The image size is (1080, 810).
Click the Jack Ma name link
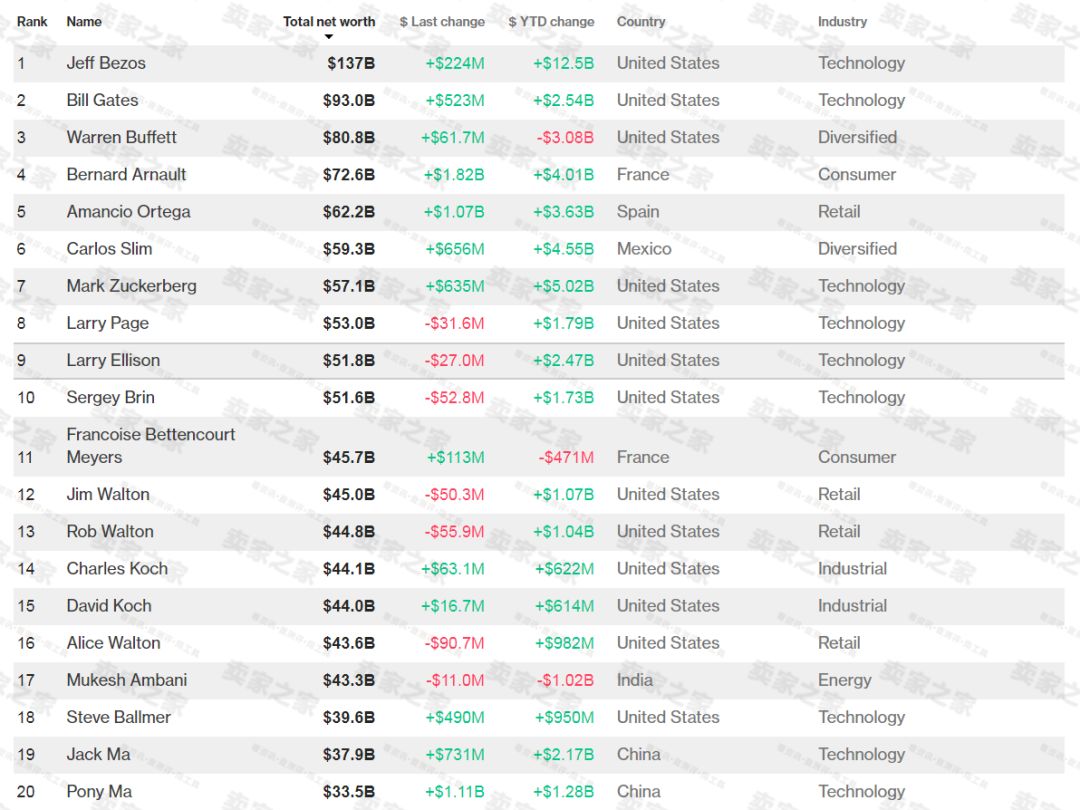[98, 754]
